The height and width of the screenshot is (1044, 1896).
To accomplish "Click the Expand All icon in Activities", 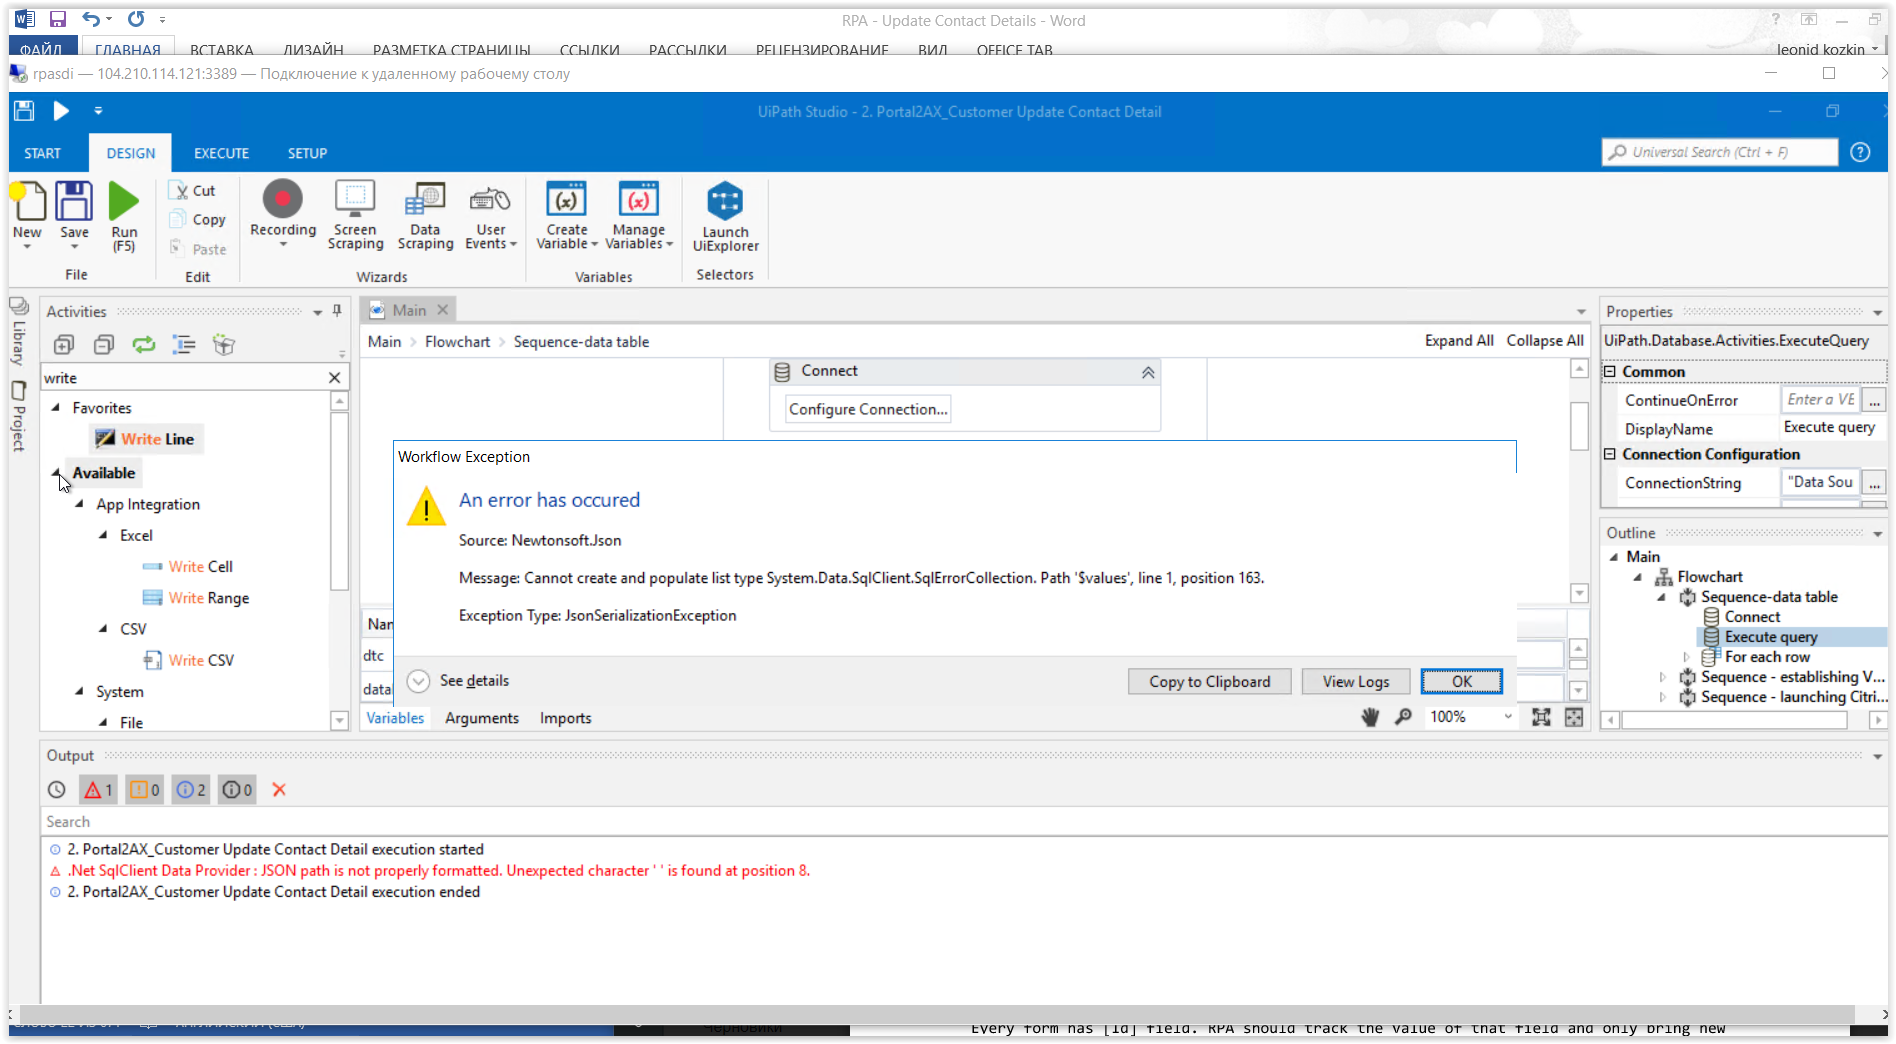I will click(64, 345).
